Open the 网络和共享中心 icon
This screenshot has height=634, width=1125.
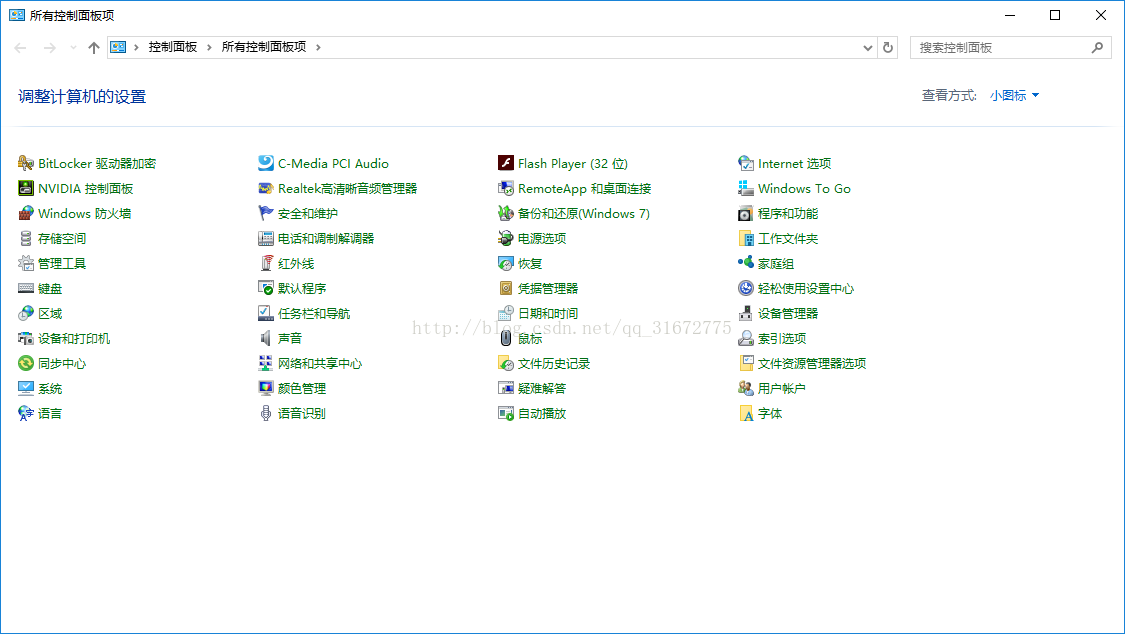point(266,364)
